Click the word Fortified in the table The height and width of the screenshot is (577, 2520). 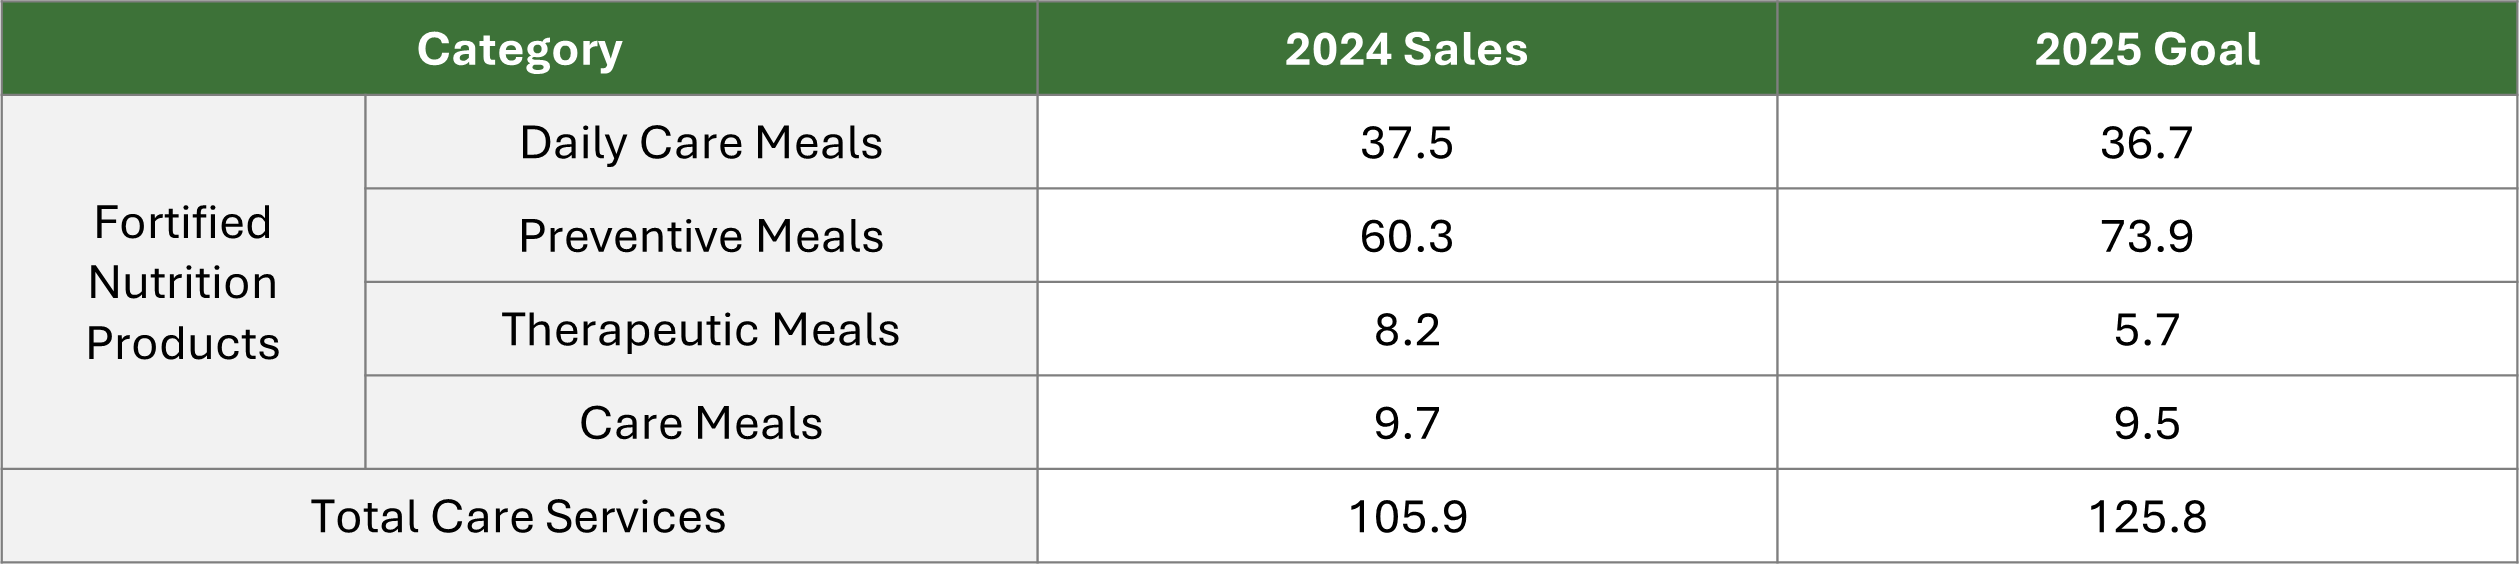click(183, 222)
